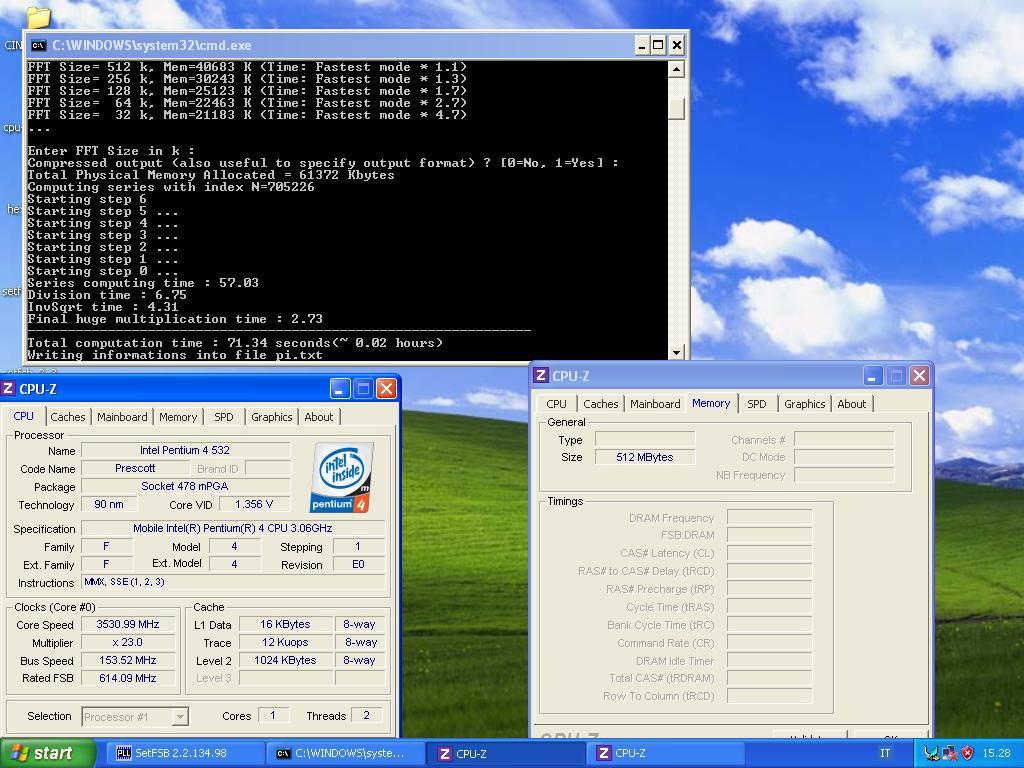Activate the first CPU-Z taskbar button

(504, 753)
